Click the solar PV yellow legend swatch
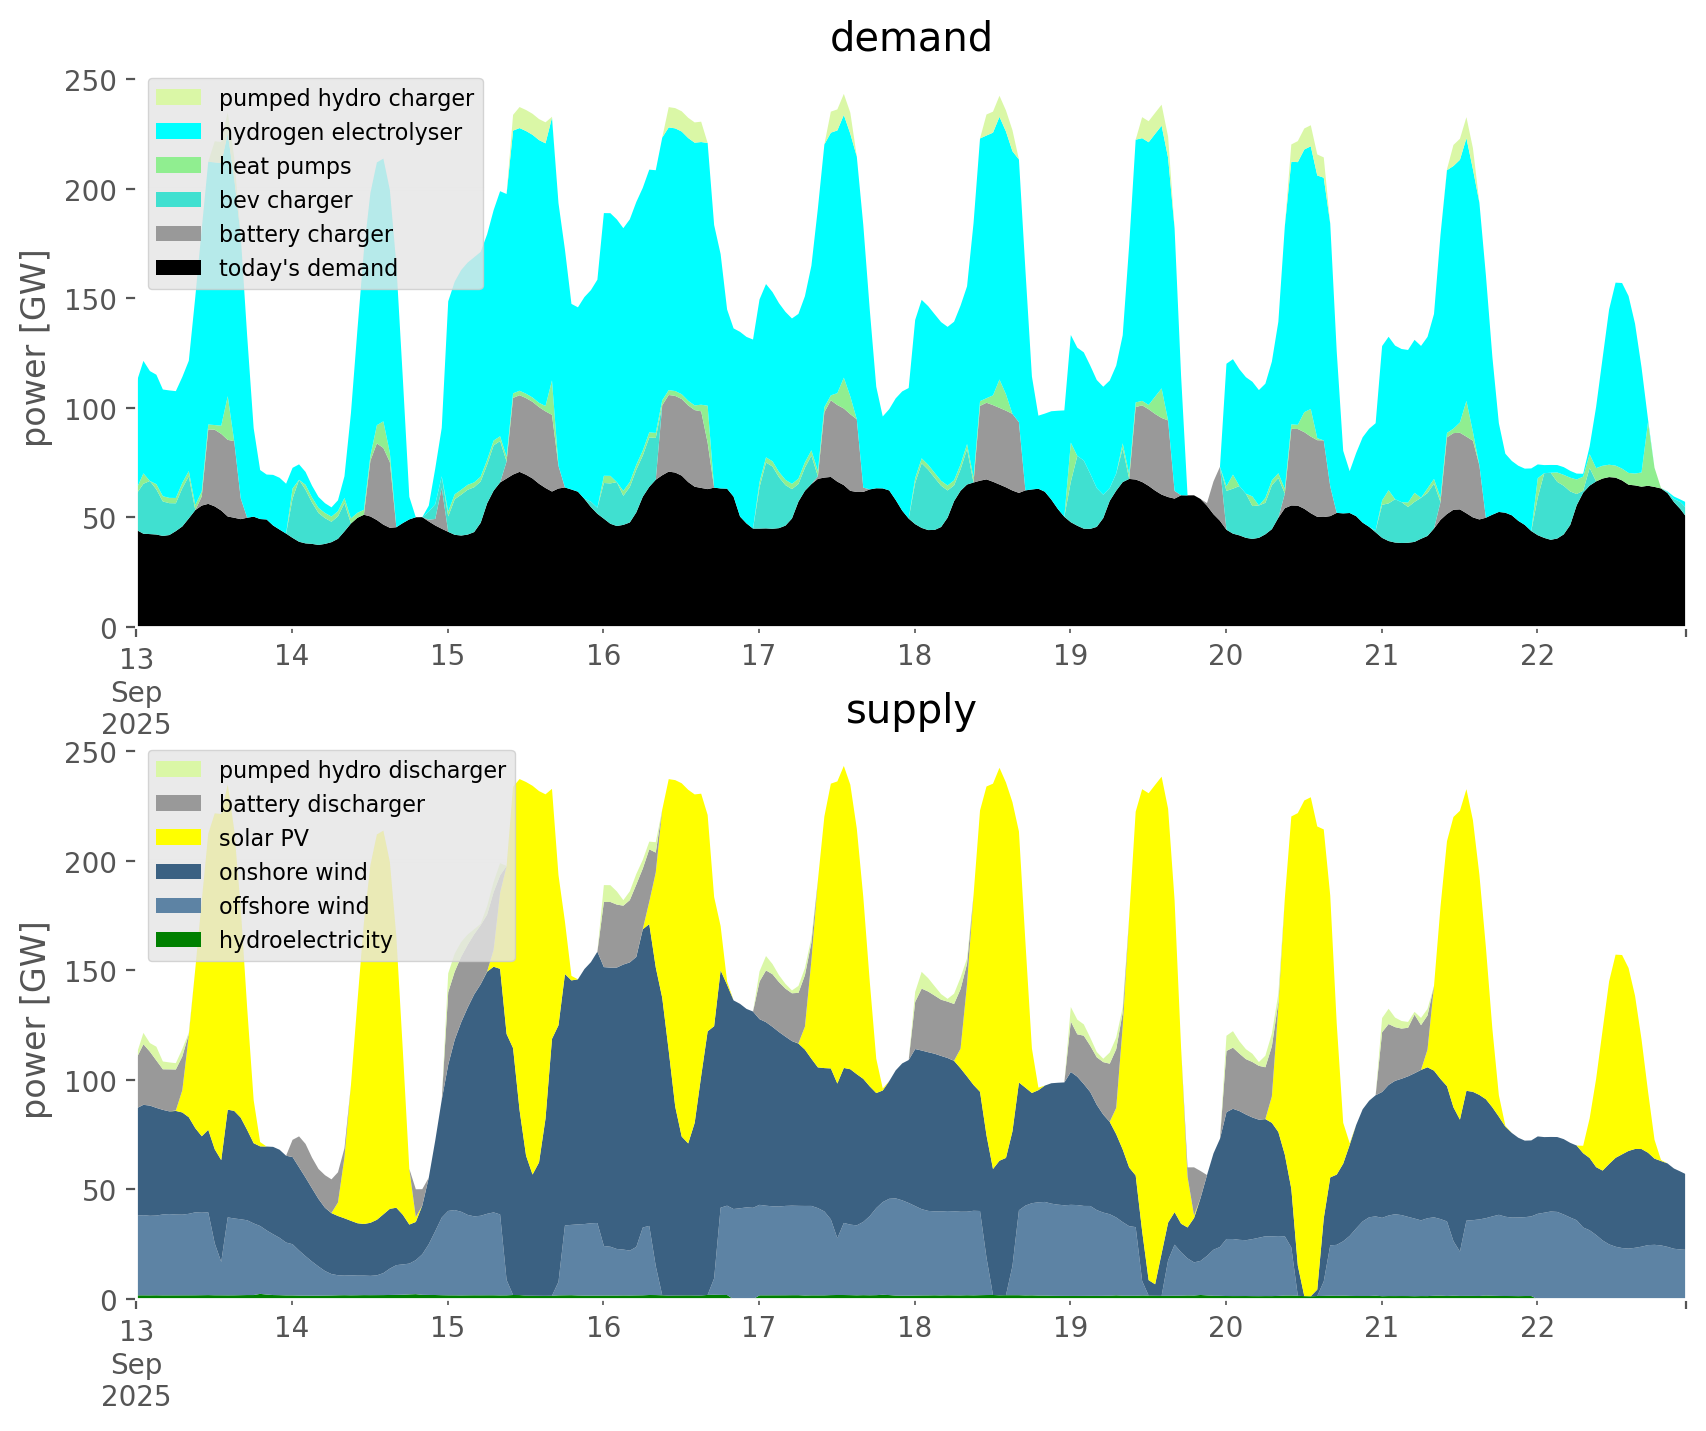The height and width of the screenshot is (1431, 1706). coord(179,838)
